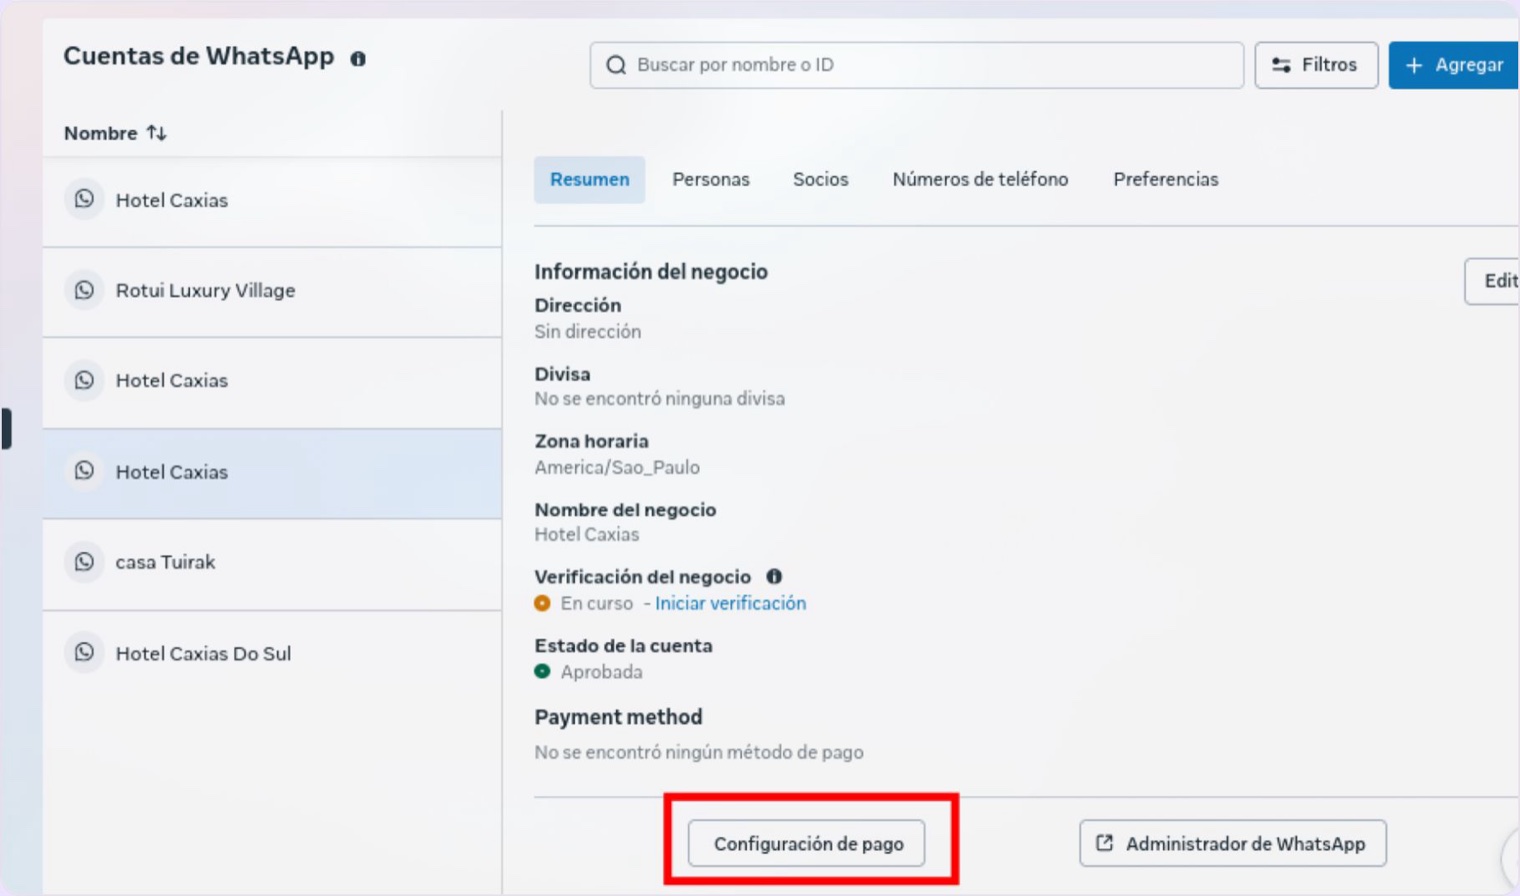Switch to the Resumen tab
The height and width of the screenshot is (896, 1520).
[x=590, y=180]
